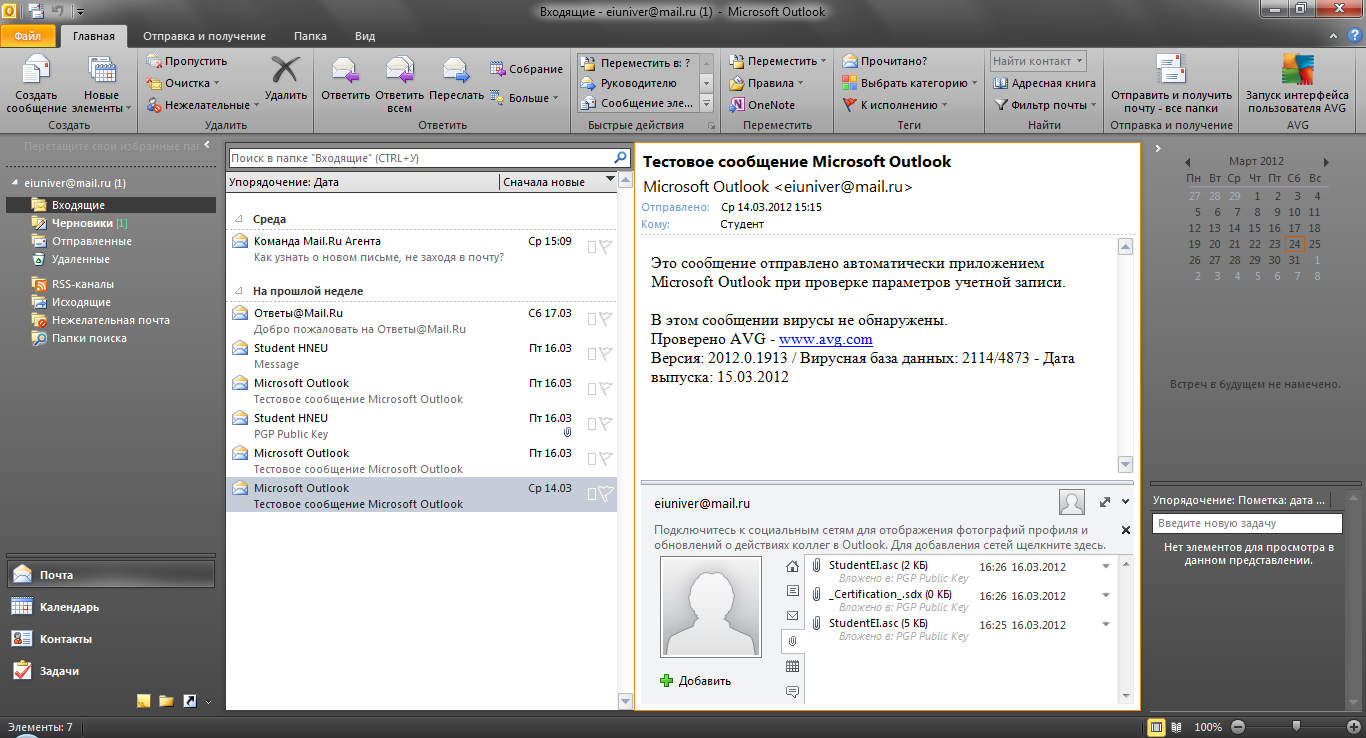1366x738 pixels.
Task: Flag the Команда Mail.Ru Агента message
Action: (606, 247)
